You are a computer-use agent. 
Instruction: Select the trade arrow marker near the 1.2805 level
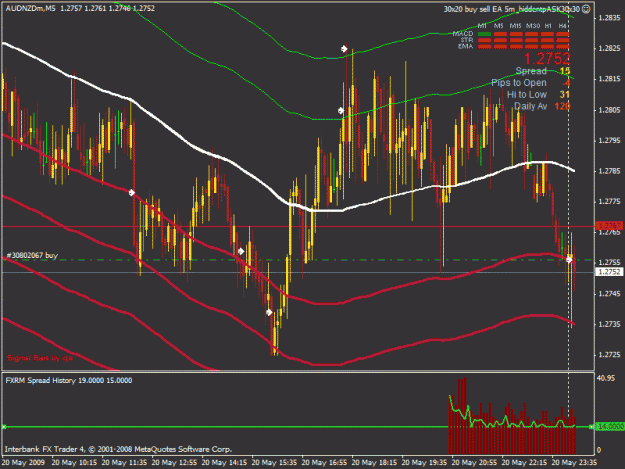click(341, 110)
